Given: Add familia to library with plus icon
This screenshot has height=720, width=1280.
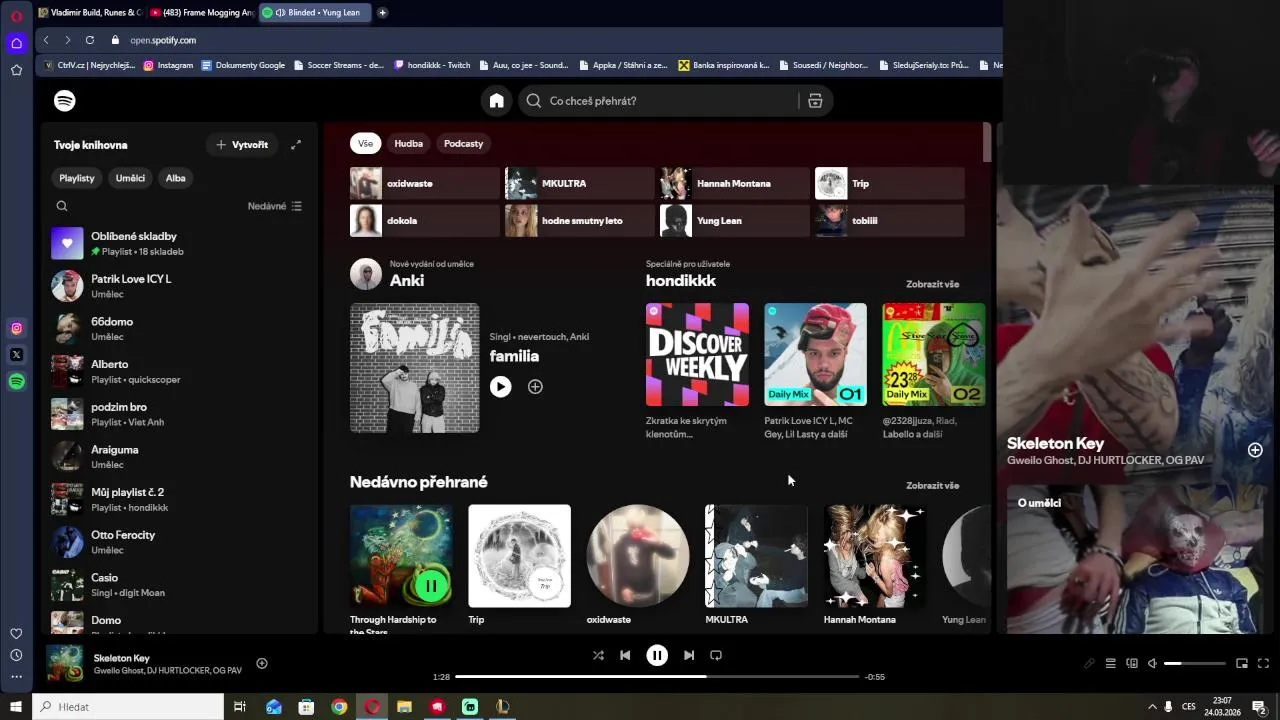Looking at the screenshot, I should click(535, 387).
